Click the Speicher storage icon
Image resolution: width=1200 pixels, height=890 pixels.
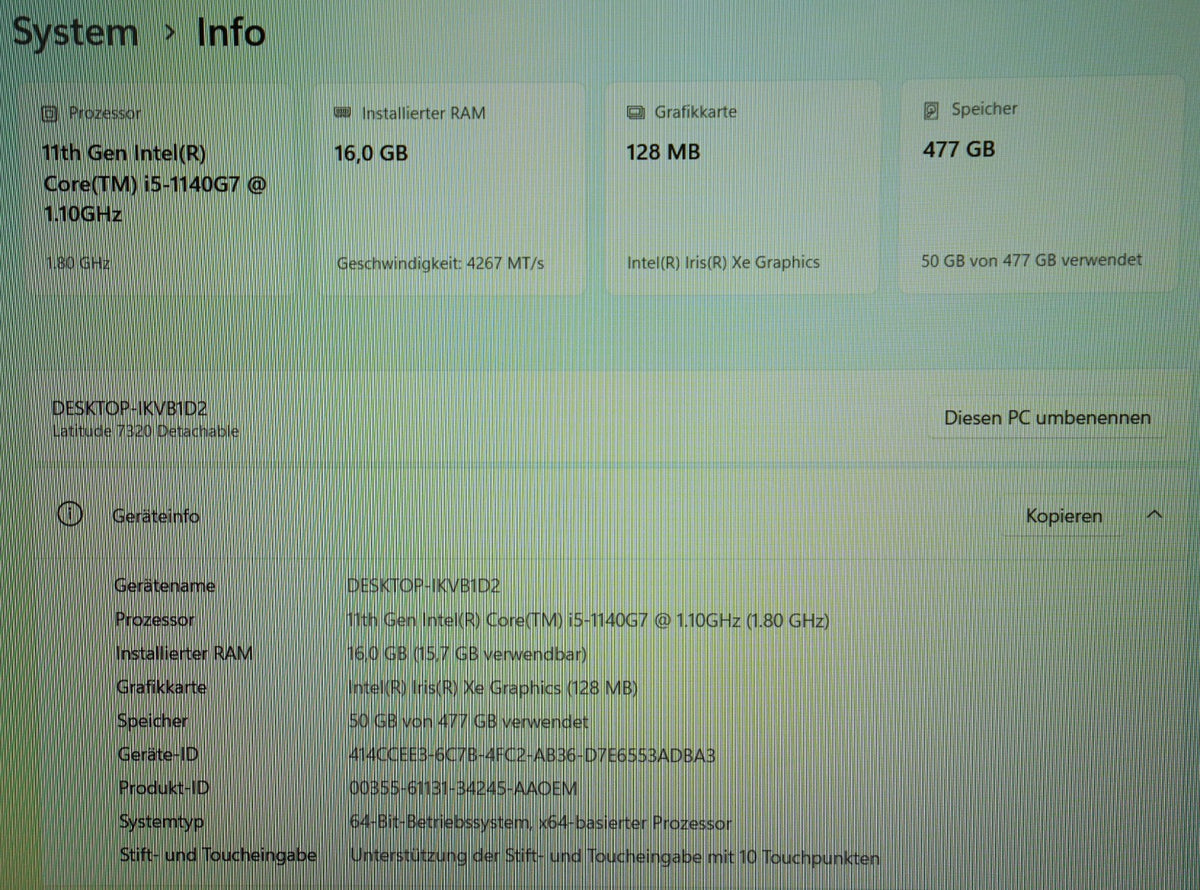pyautogui.click(x=932, y=110)
